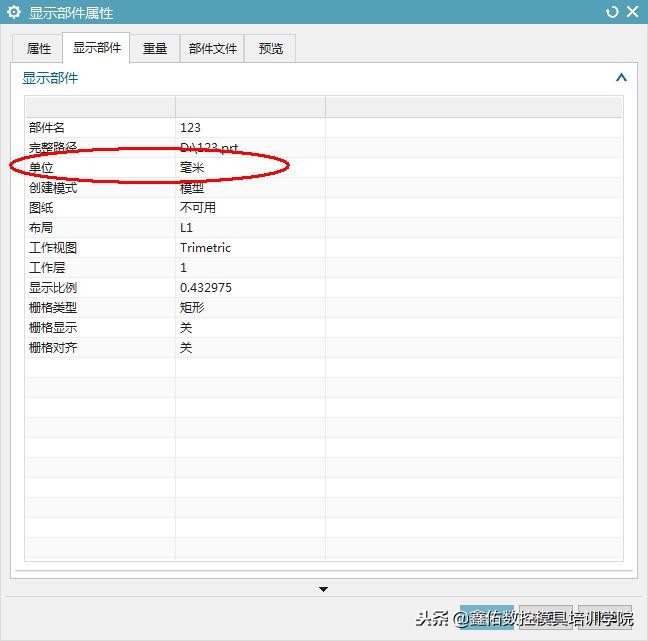Go to the 部件文件 tab

coord(212,48)
